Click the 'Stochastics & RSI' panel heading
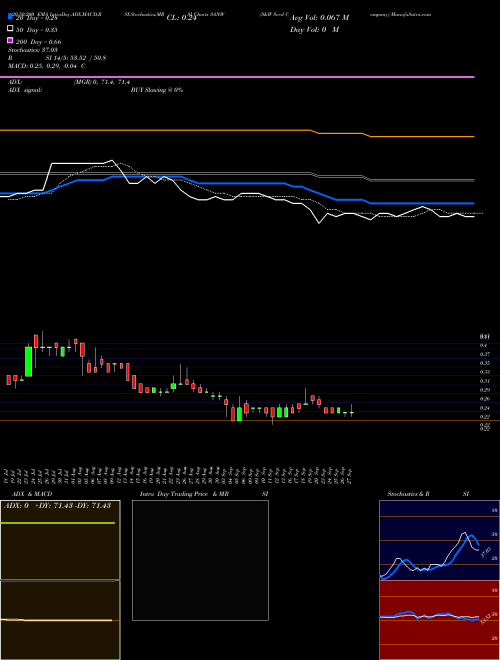The width and height of the screenshot is (500, 660). [428, 494]
